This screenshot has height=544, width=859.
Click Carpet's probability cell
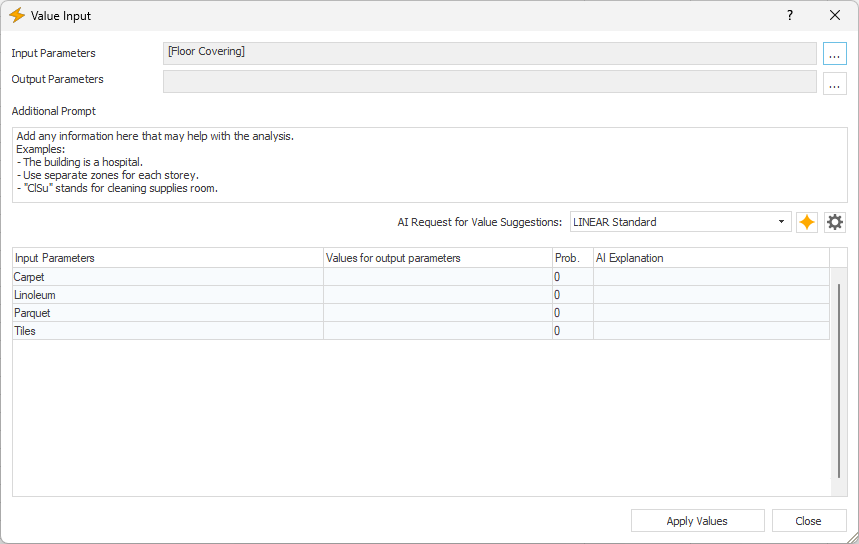tap(573, 277)
